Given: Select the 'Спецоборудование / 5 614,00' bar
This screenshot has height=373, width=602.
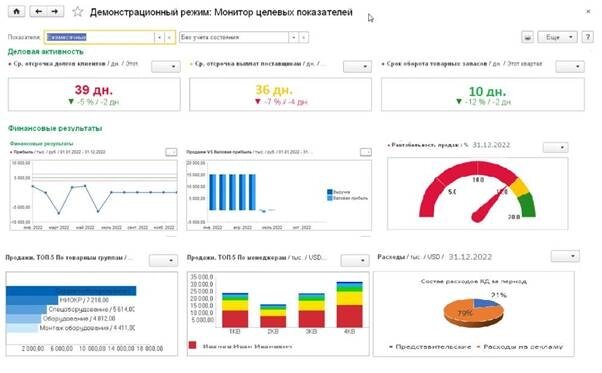Looking at the screenshot, I should 26,309.
